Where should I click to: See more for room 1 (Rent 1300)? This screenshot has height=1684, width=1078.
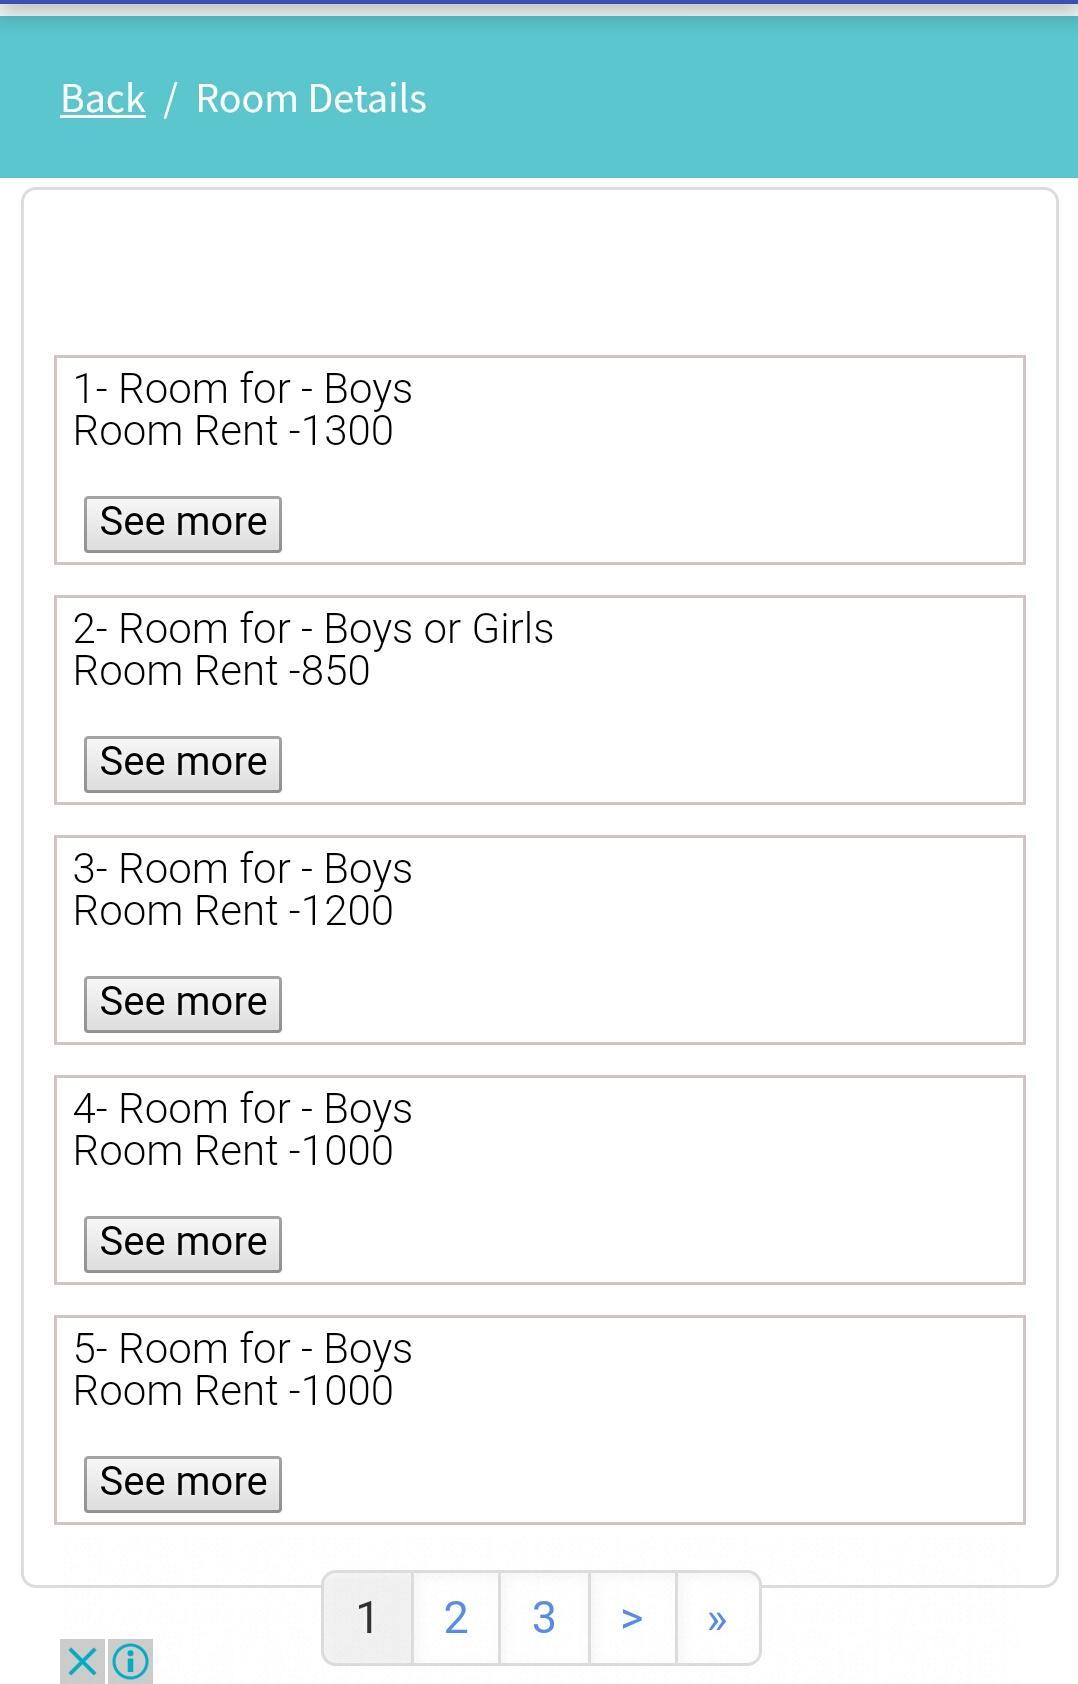(183, 523)
